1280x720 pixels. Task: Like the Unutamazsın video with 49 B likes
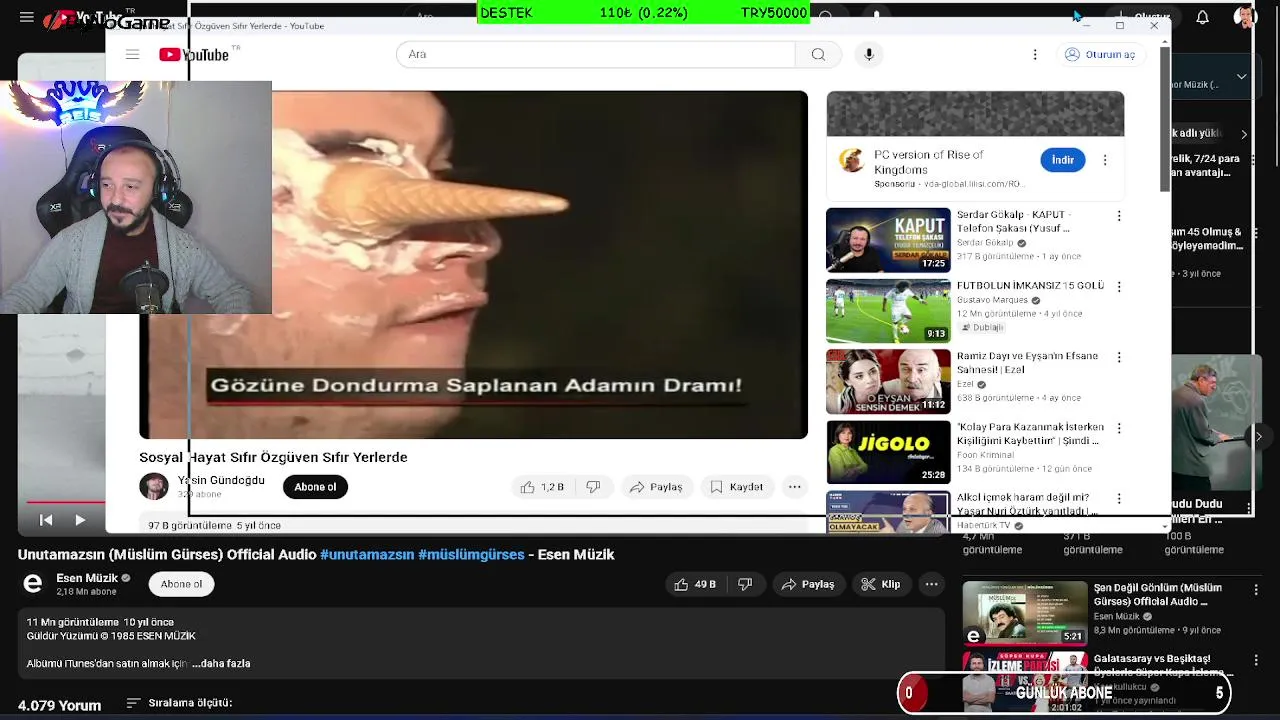tap(695, 584)
